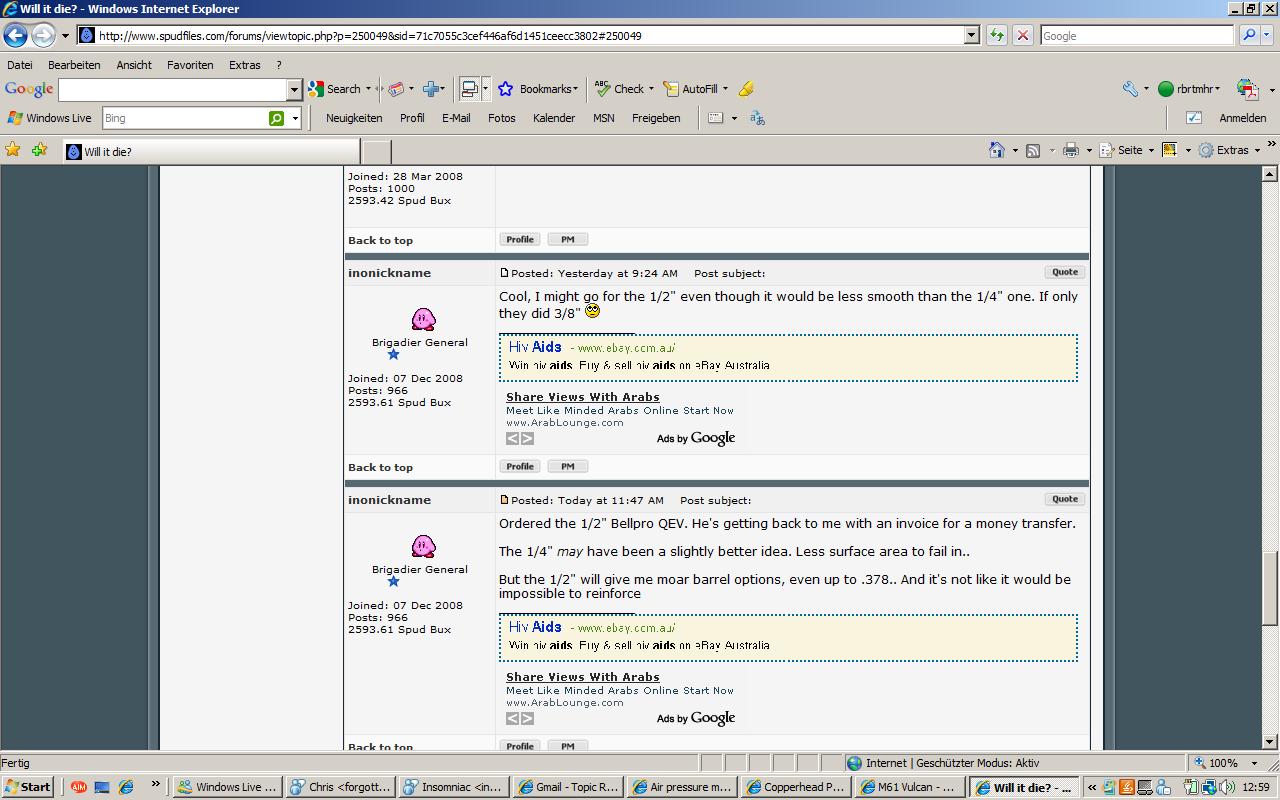Open the Ansicht menu
The height and width of the screenshot is (800, 1280).
click(x=134, y=65)
